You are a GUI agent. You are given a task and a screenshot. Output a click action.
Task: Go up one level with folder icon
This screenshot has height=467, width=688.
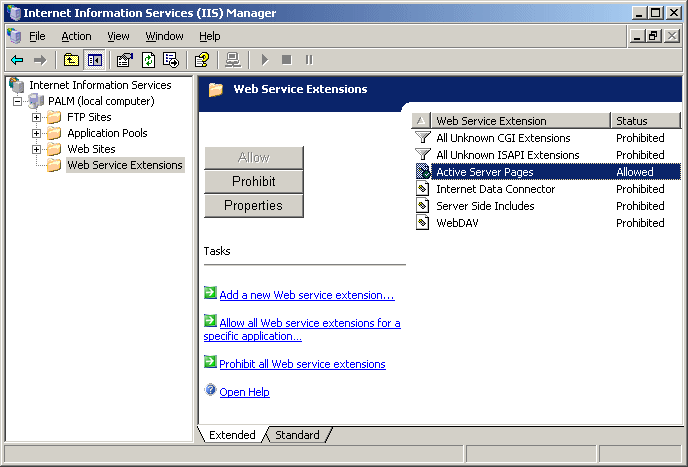point(71,60)
